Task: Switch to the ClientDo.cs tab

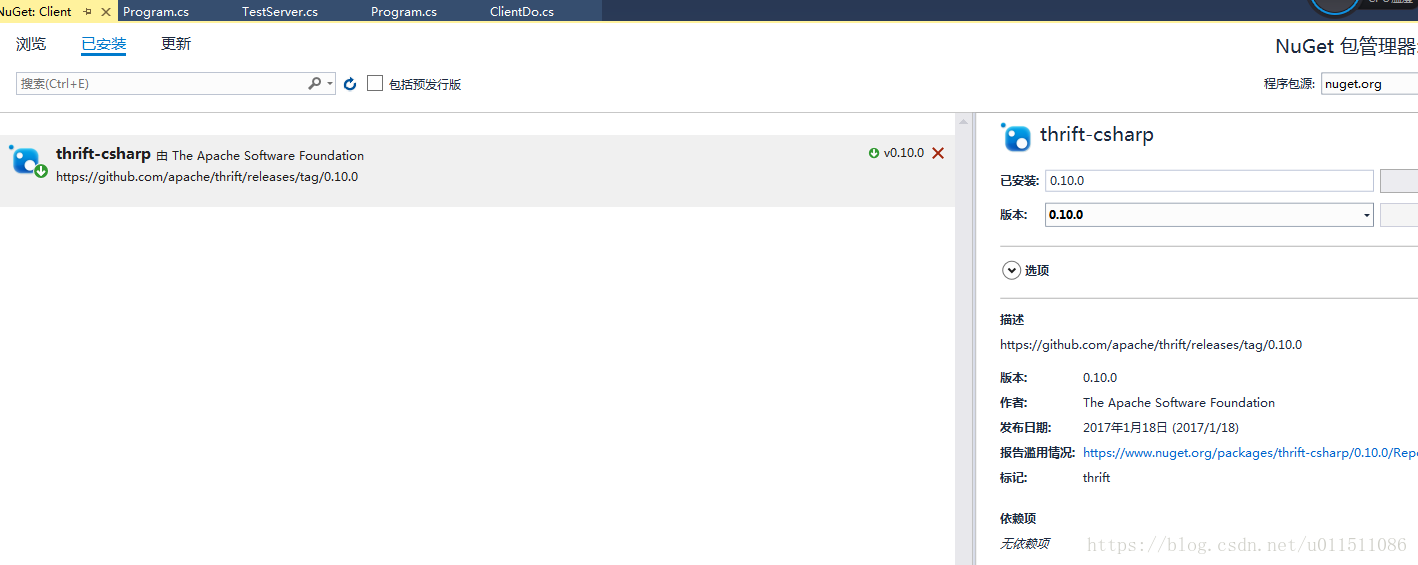Action: (522, 12)
